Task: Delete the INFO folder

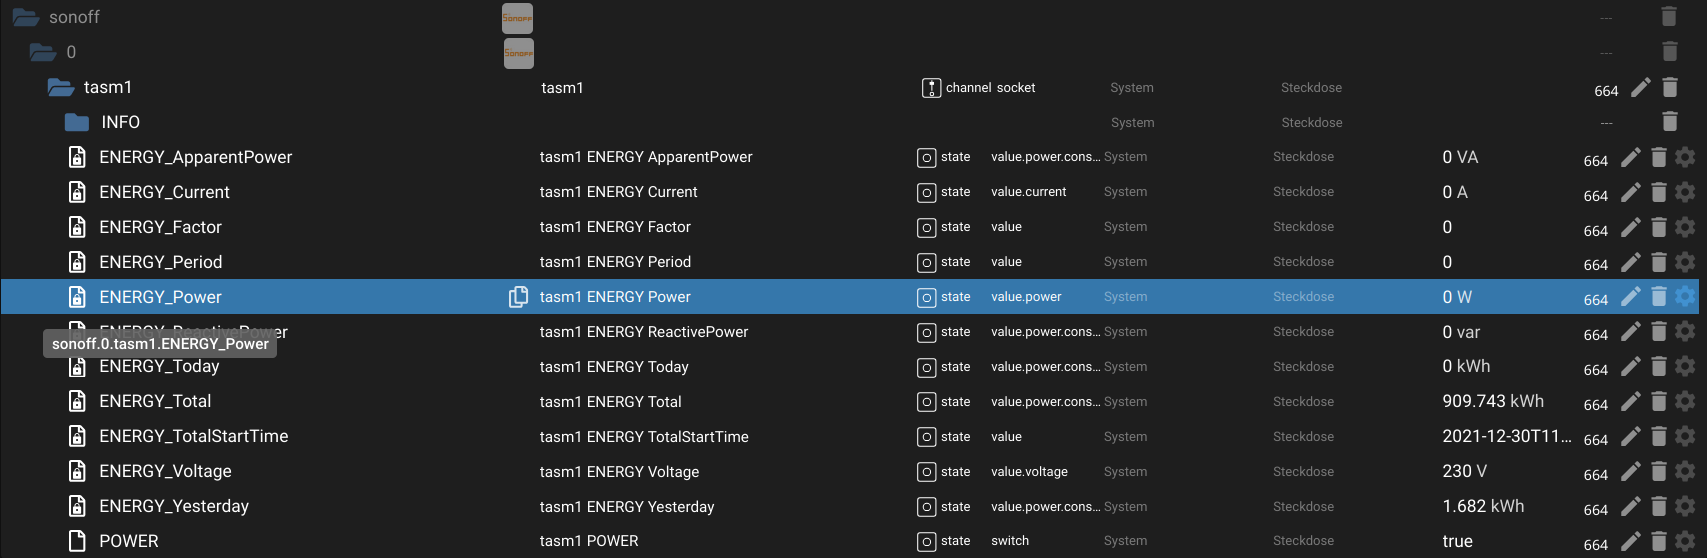Action: (1670, 121)
